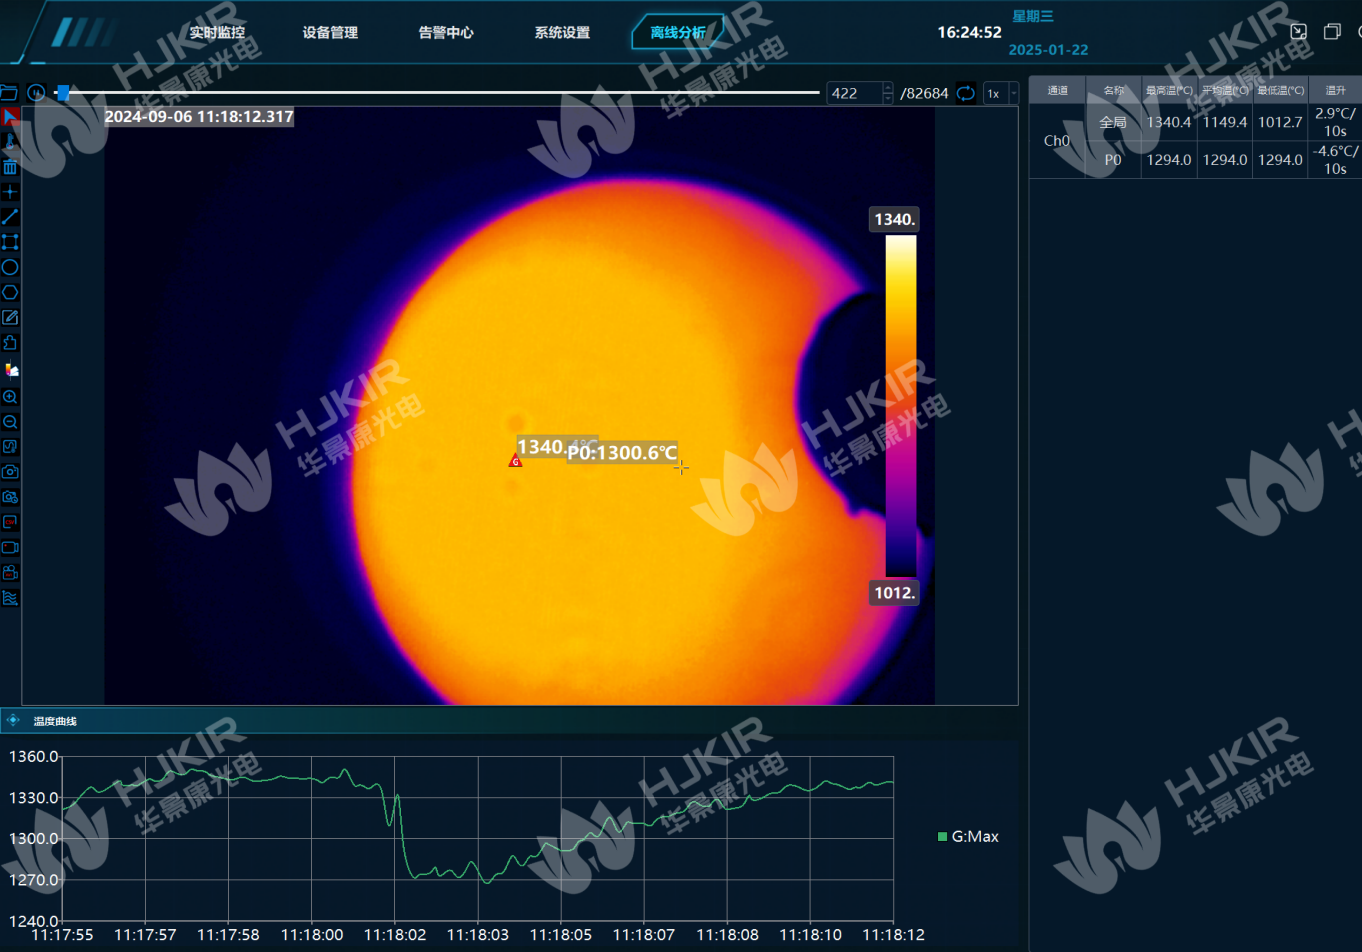Image resolution: width=1362 pixels, height=952 pixels.
Task: Click the playback progress slider handle
Action: (x=63, y=93)
